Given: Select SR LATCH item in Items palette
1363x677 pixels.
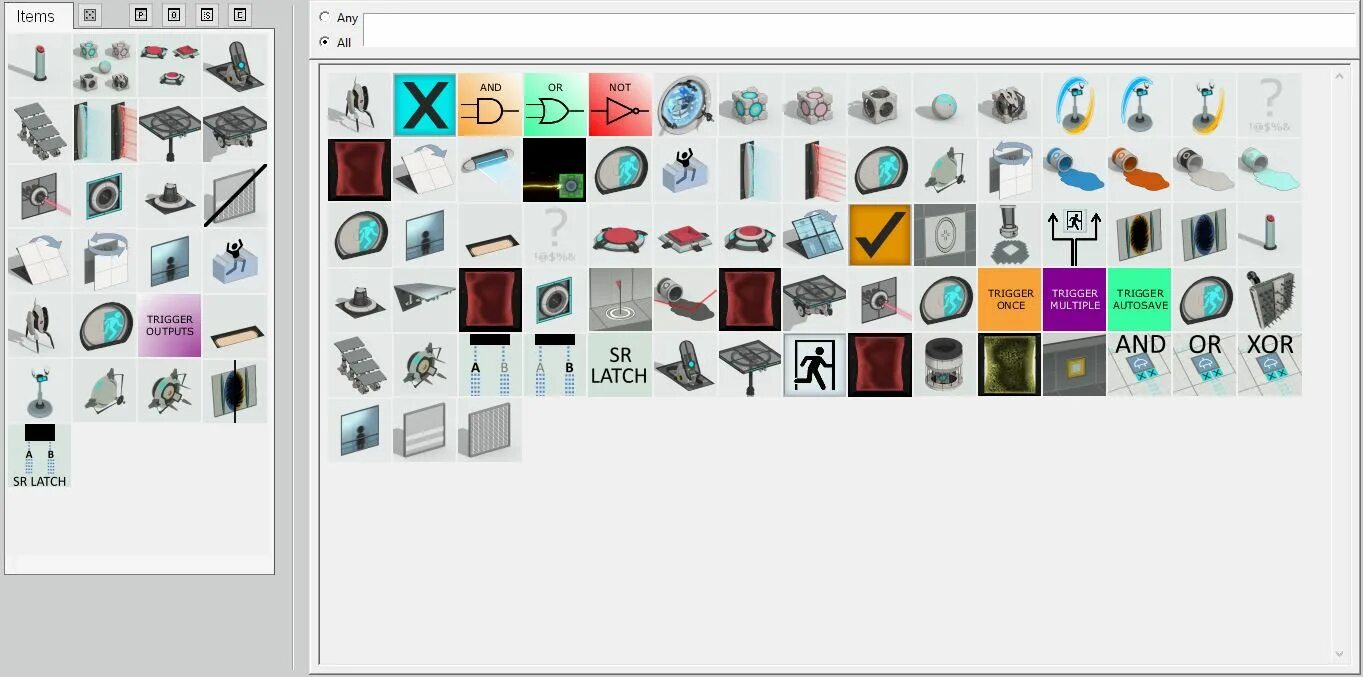Looking at the screenshot, I should point(40,456).
